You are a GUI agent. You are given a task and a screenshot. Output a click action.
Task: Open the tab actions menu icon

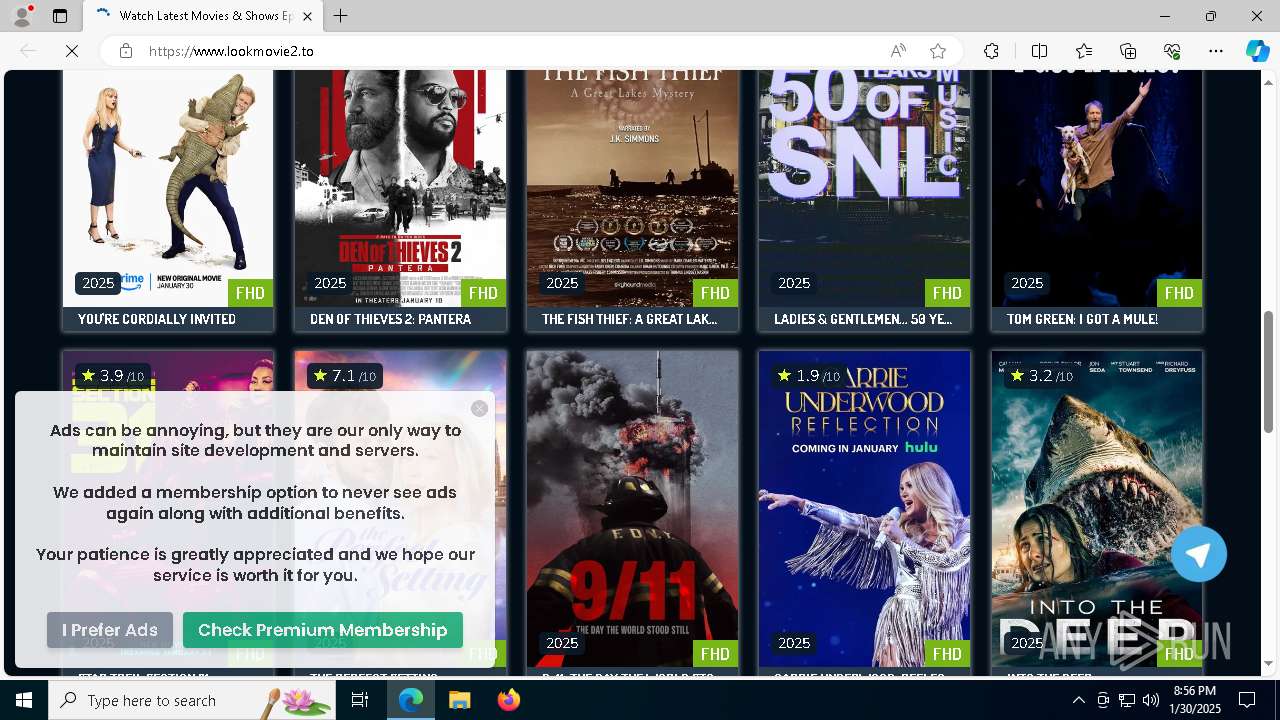point(60,16)
